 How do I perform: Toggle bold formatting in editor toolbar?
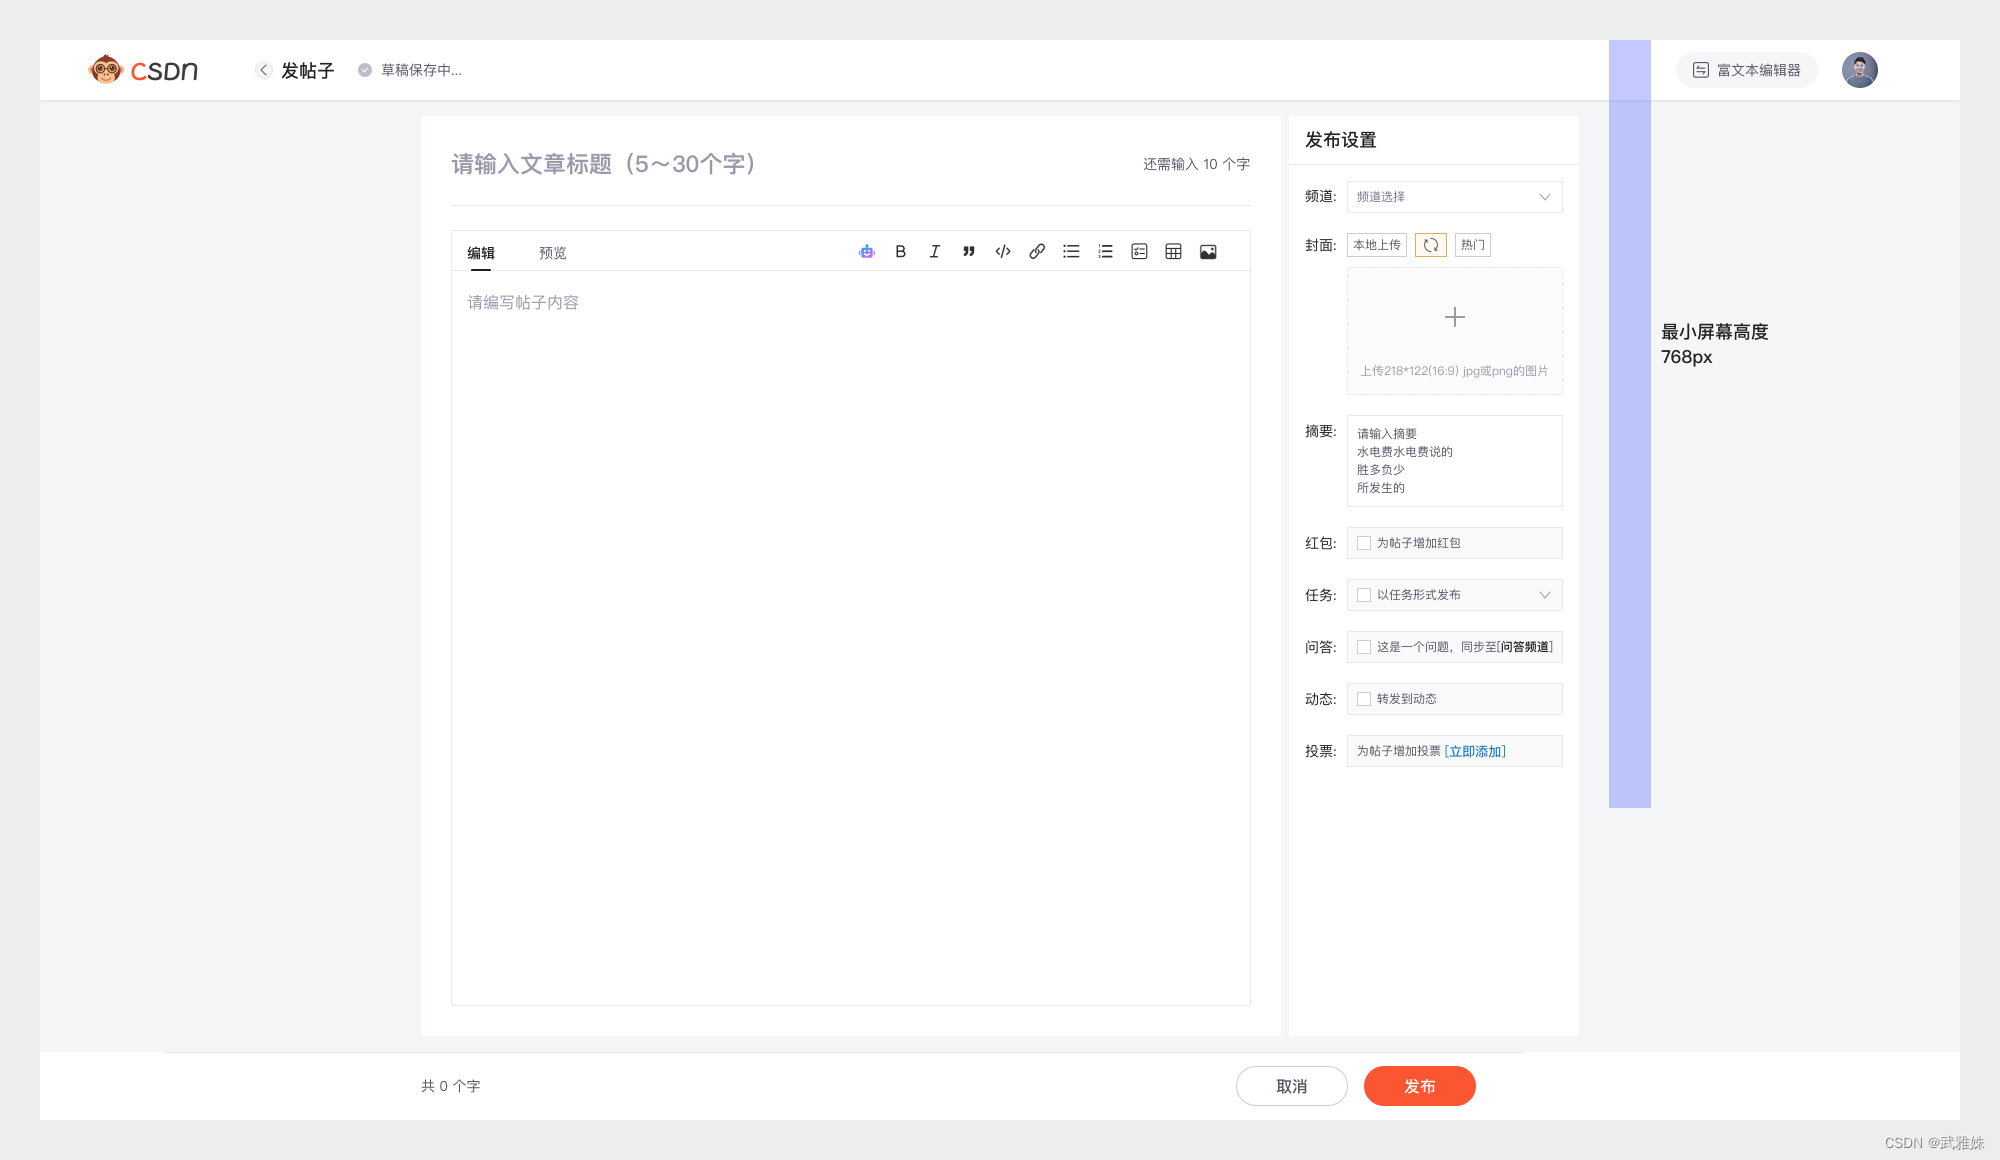pos(900,252)
